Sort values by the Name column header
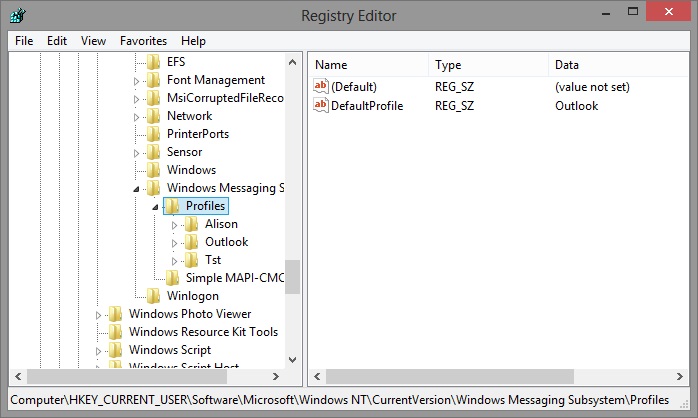The width and height of the screenshot is (698, 418). [369, 65]
